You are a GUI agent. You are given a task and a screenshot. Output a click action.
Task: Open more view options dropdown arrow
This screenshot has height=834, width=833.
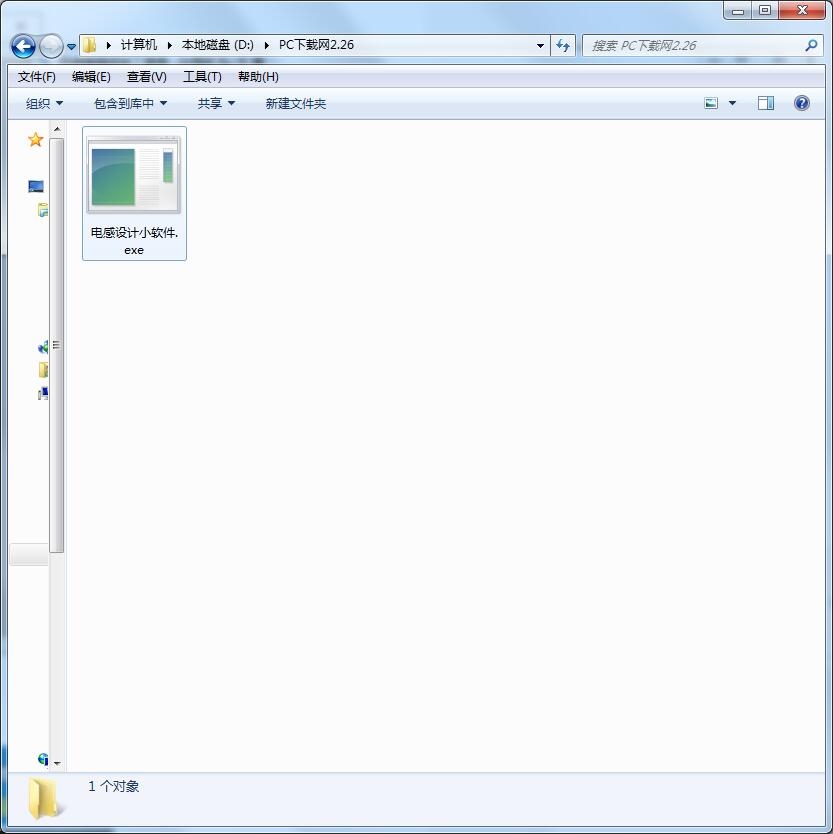click(x=732, y=103)
